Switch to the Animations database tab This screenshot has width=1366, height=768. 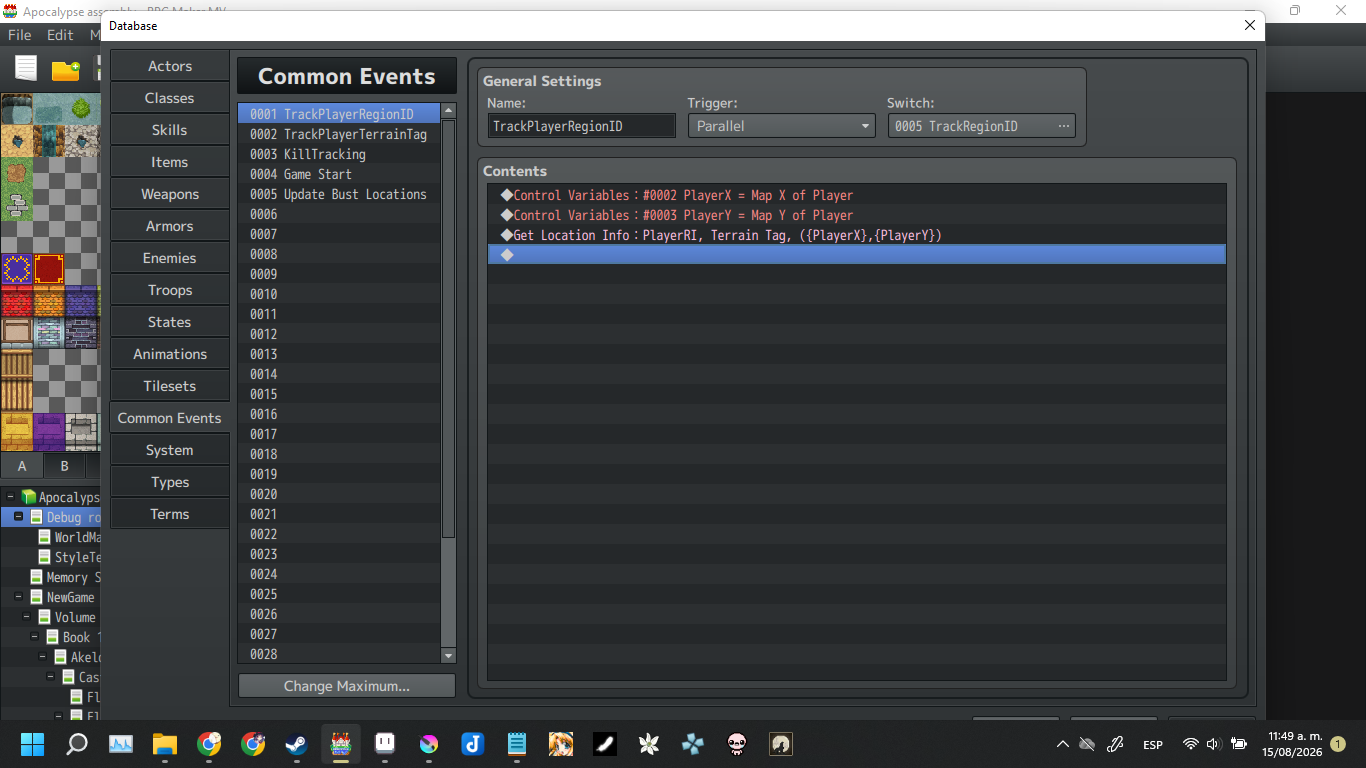click(x=170, y=354)
